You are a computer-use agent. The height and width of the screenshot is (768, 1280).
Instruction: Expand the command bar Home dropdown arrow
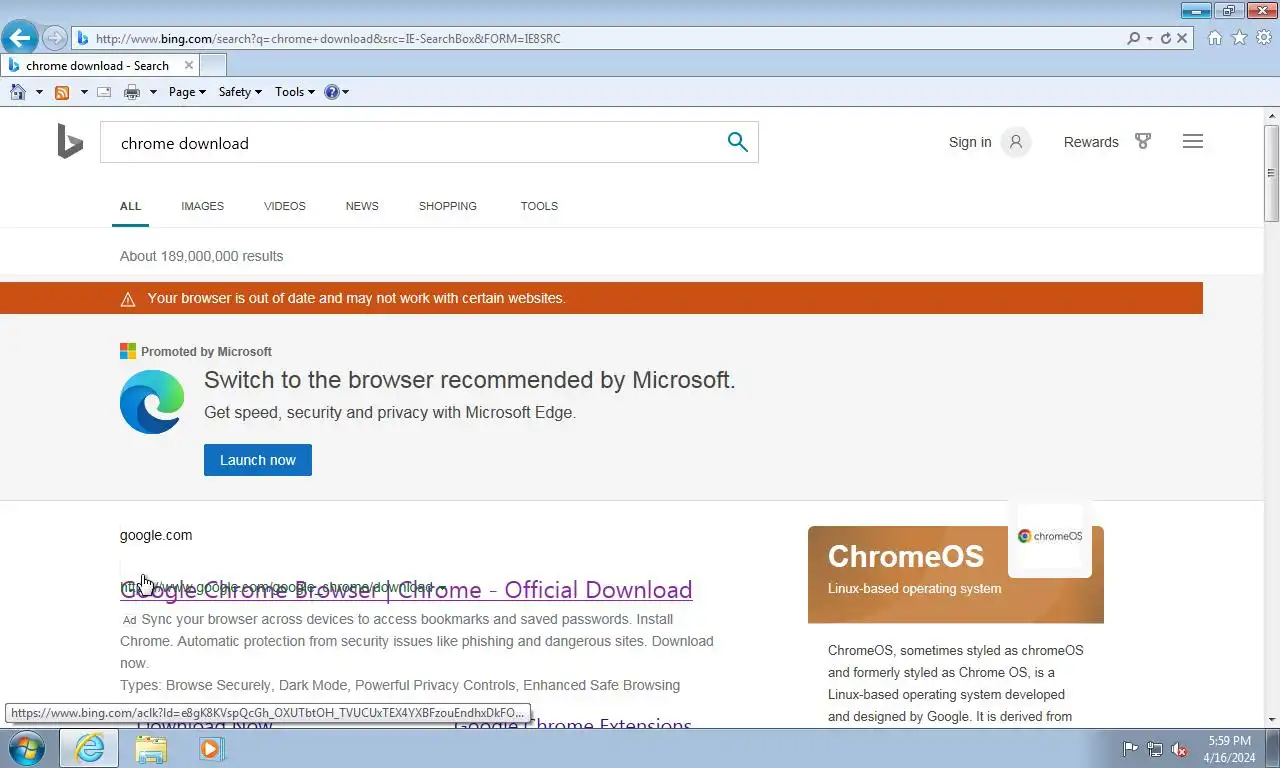[x=39, y=92]
